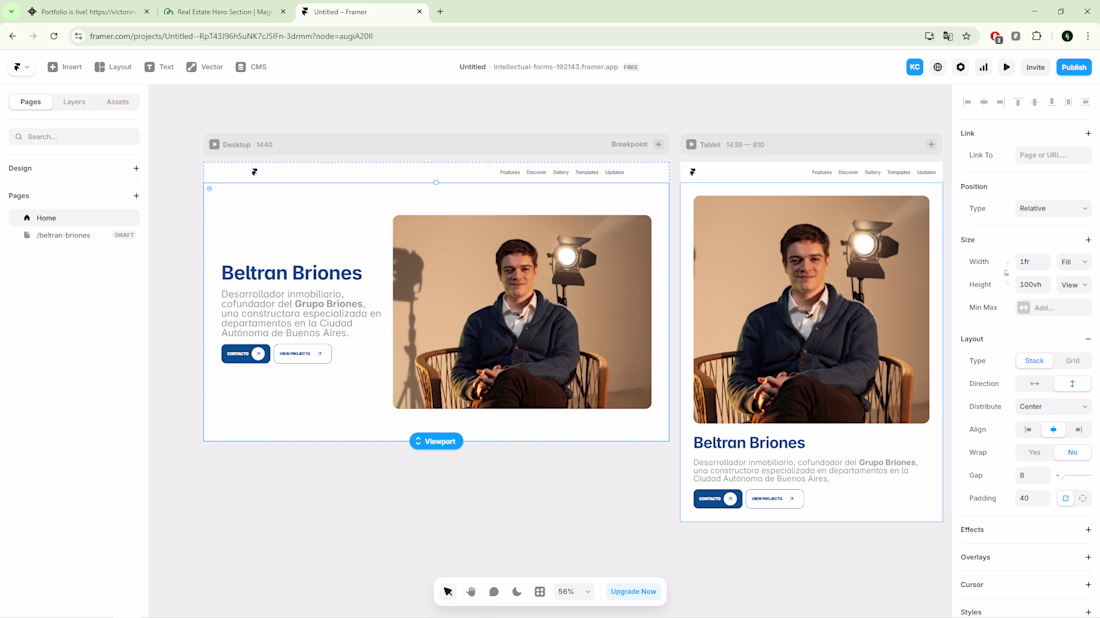
Task: Expand the Overlays section
Action: pos(1088,557)
